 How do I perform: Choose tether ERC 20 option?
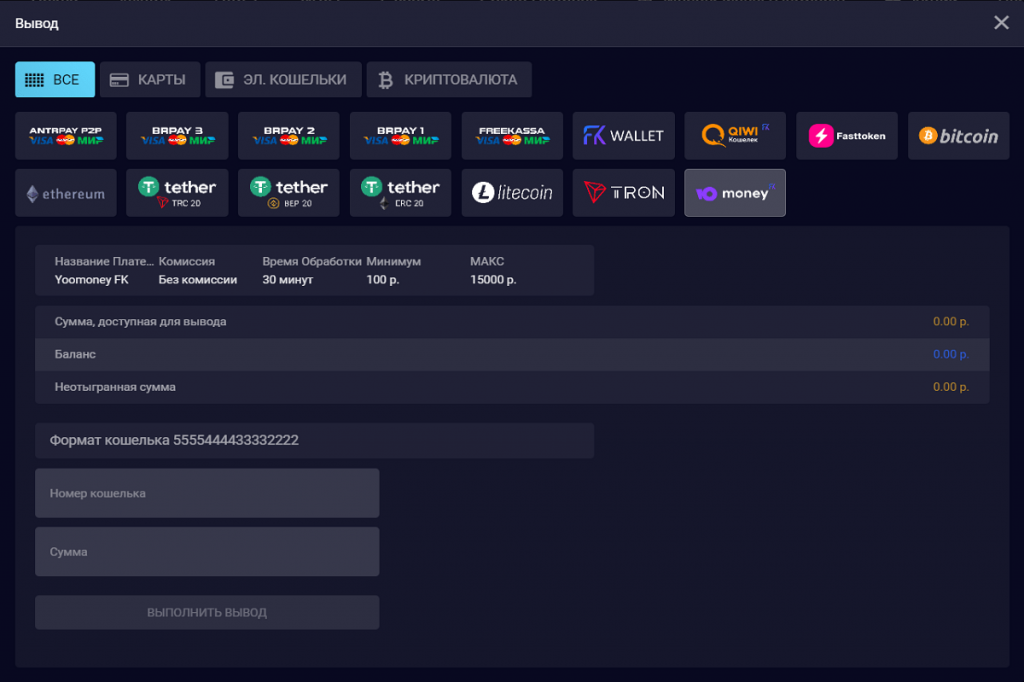tap(400, 193)
